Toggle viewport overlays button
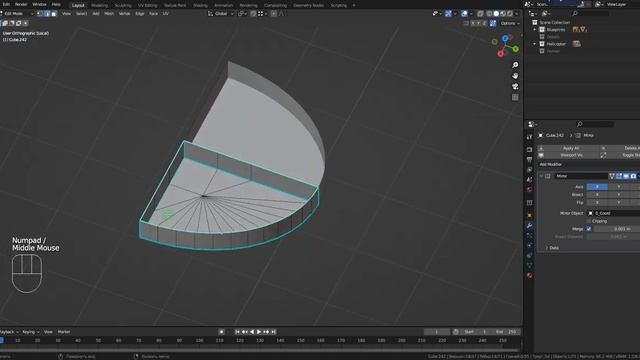Viewport: 640px width, 360px height. pos(464,13)
